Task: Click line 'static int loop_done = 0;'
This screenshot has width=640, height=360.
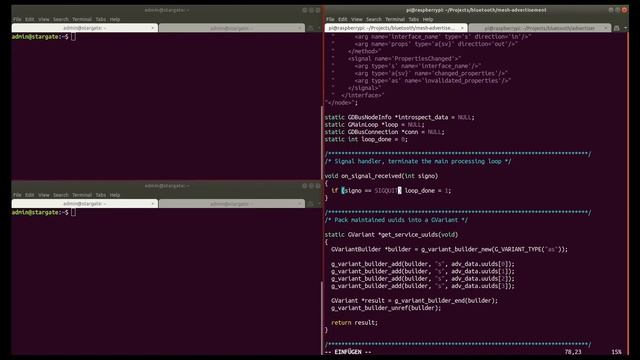Action: 366,140
